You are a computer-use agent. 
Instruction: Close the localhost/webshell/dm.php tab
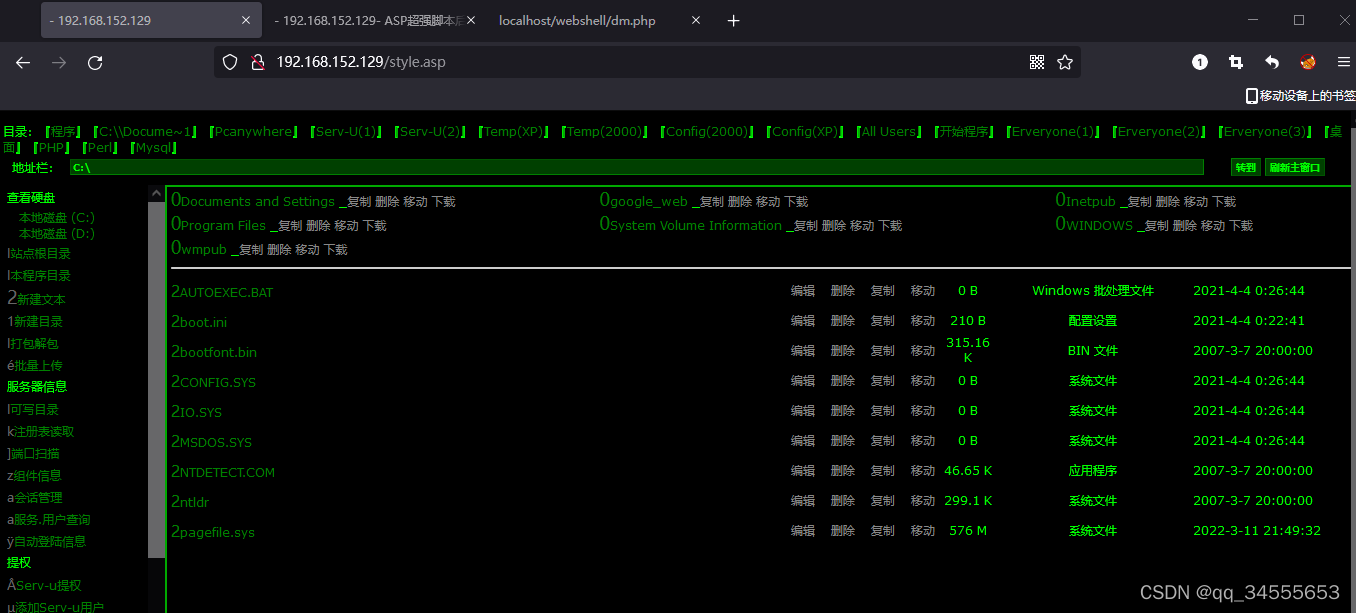tap(696, 20)
